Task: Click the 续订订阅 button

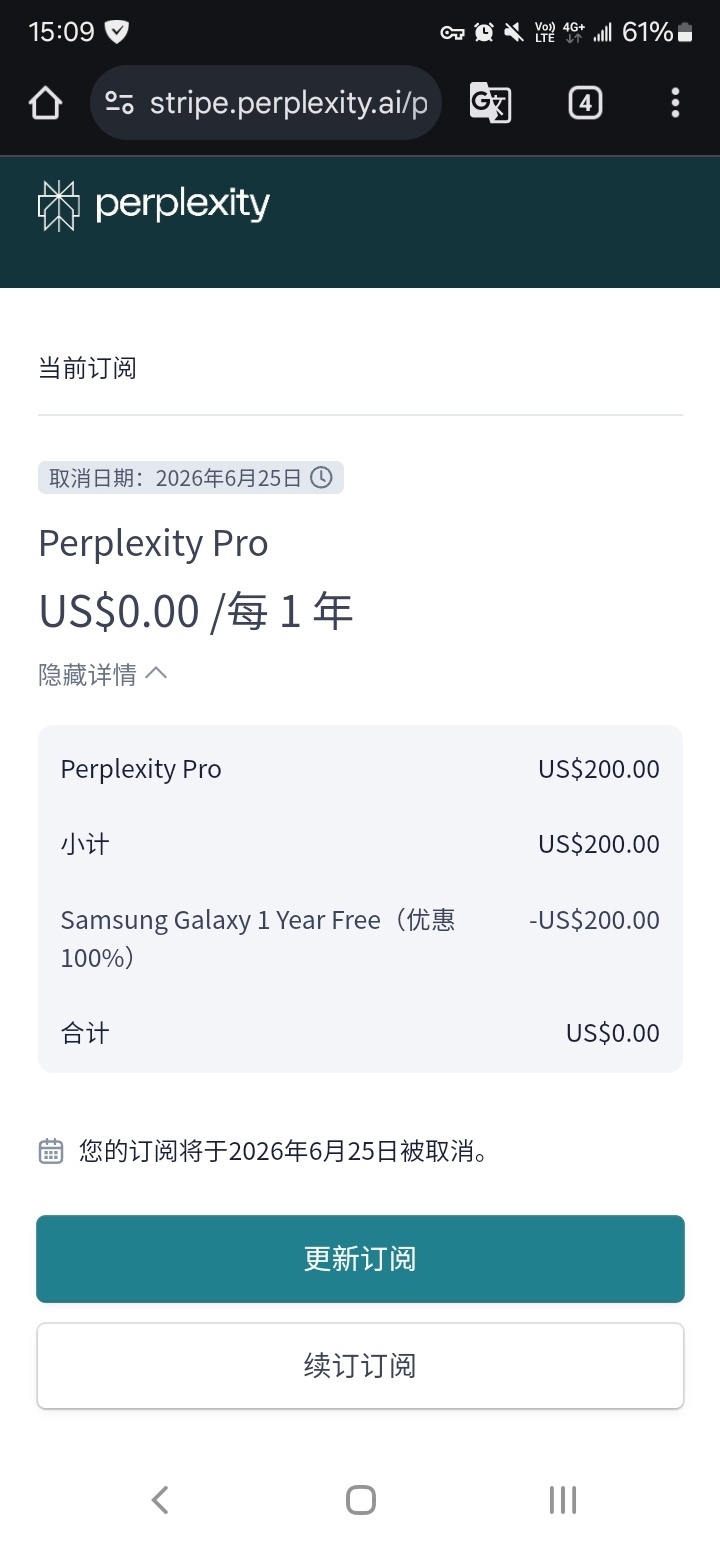Action: point(360,1366)
